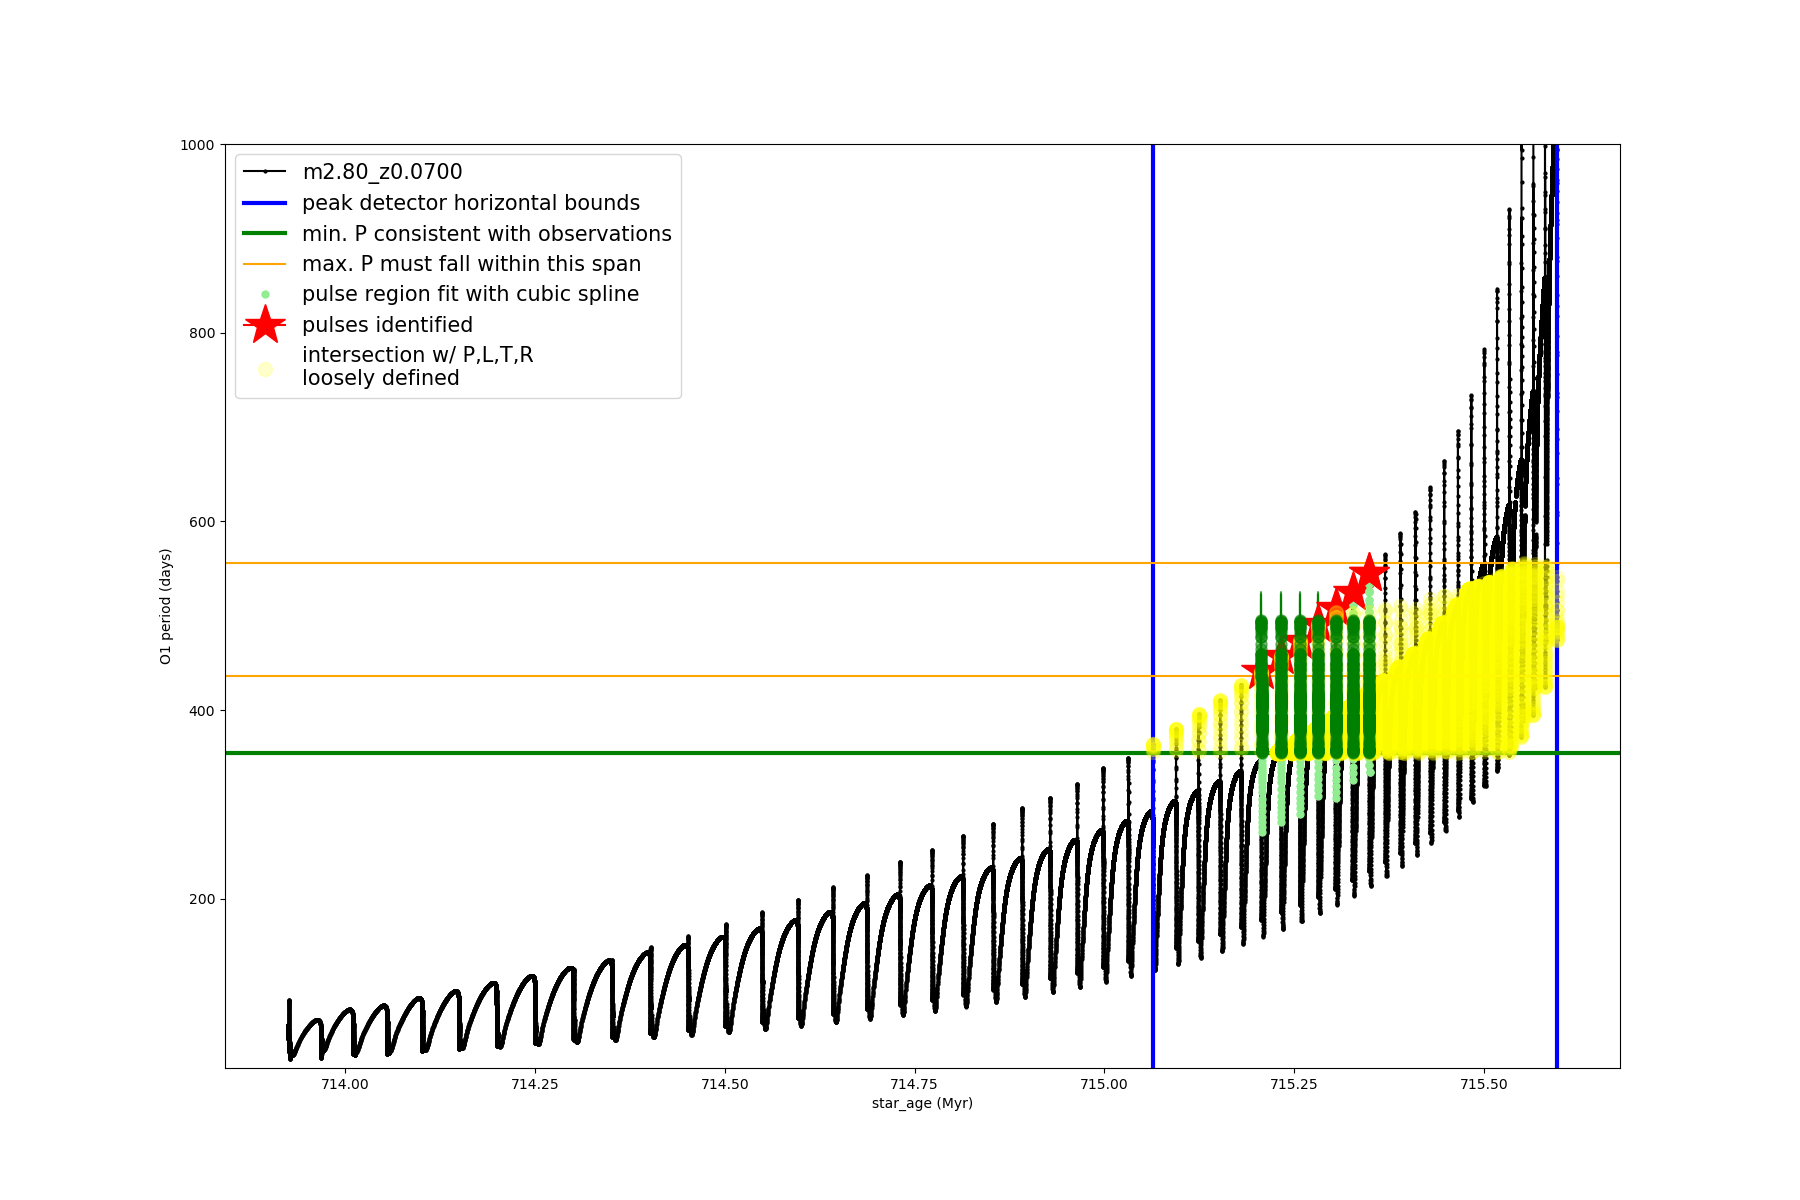Click 'min. P consistent with observations' label
The width and height of the screenshot is (1800, 1200).
click(486, 234)
